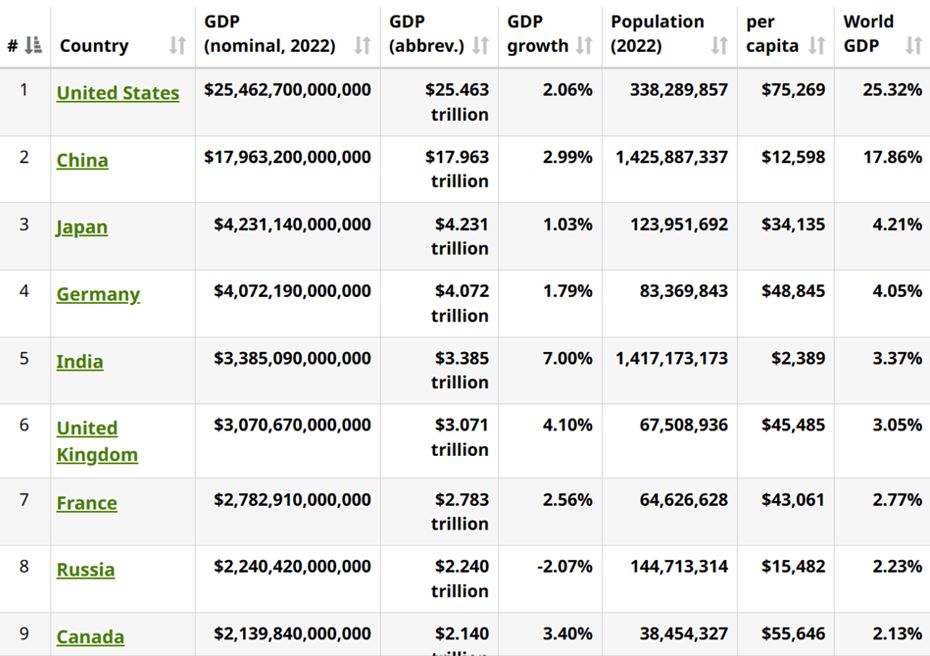The height and width of the screenshot is (656, 930).
Task: Open the United Kingdom link
Action: (97, 441)
